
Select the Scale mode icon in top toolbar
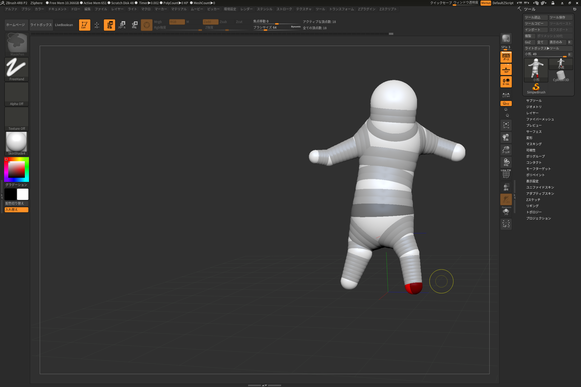(135, 25)
